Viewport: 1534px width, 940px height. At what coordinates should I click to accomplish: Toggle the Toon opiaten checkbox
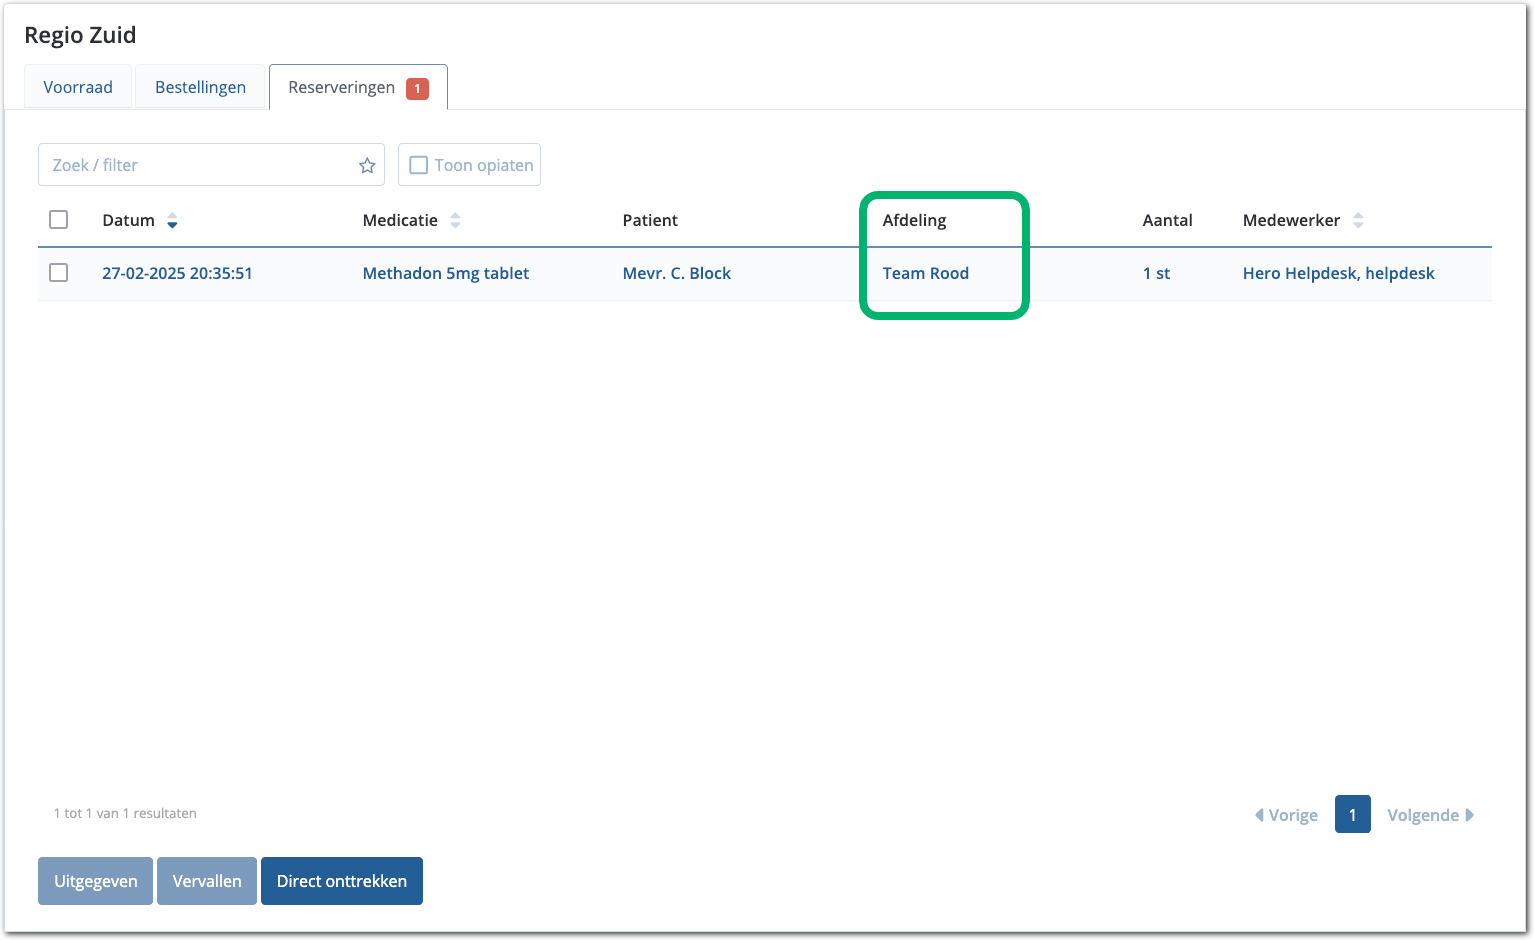pos(419,165)
